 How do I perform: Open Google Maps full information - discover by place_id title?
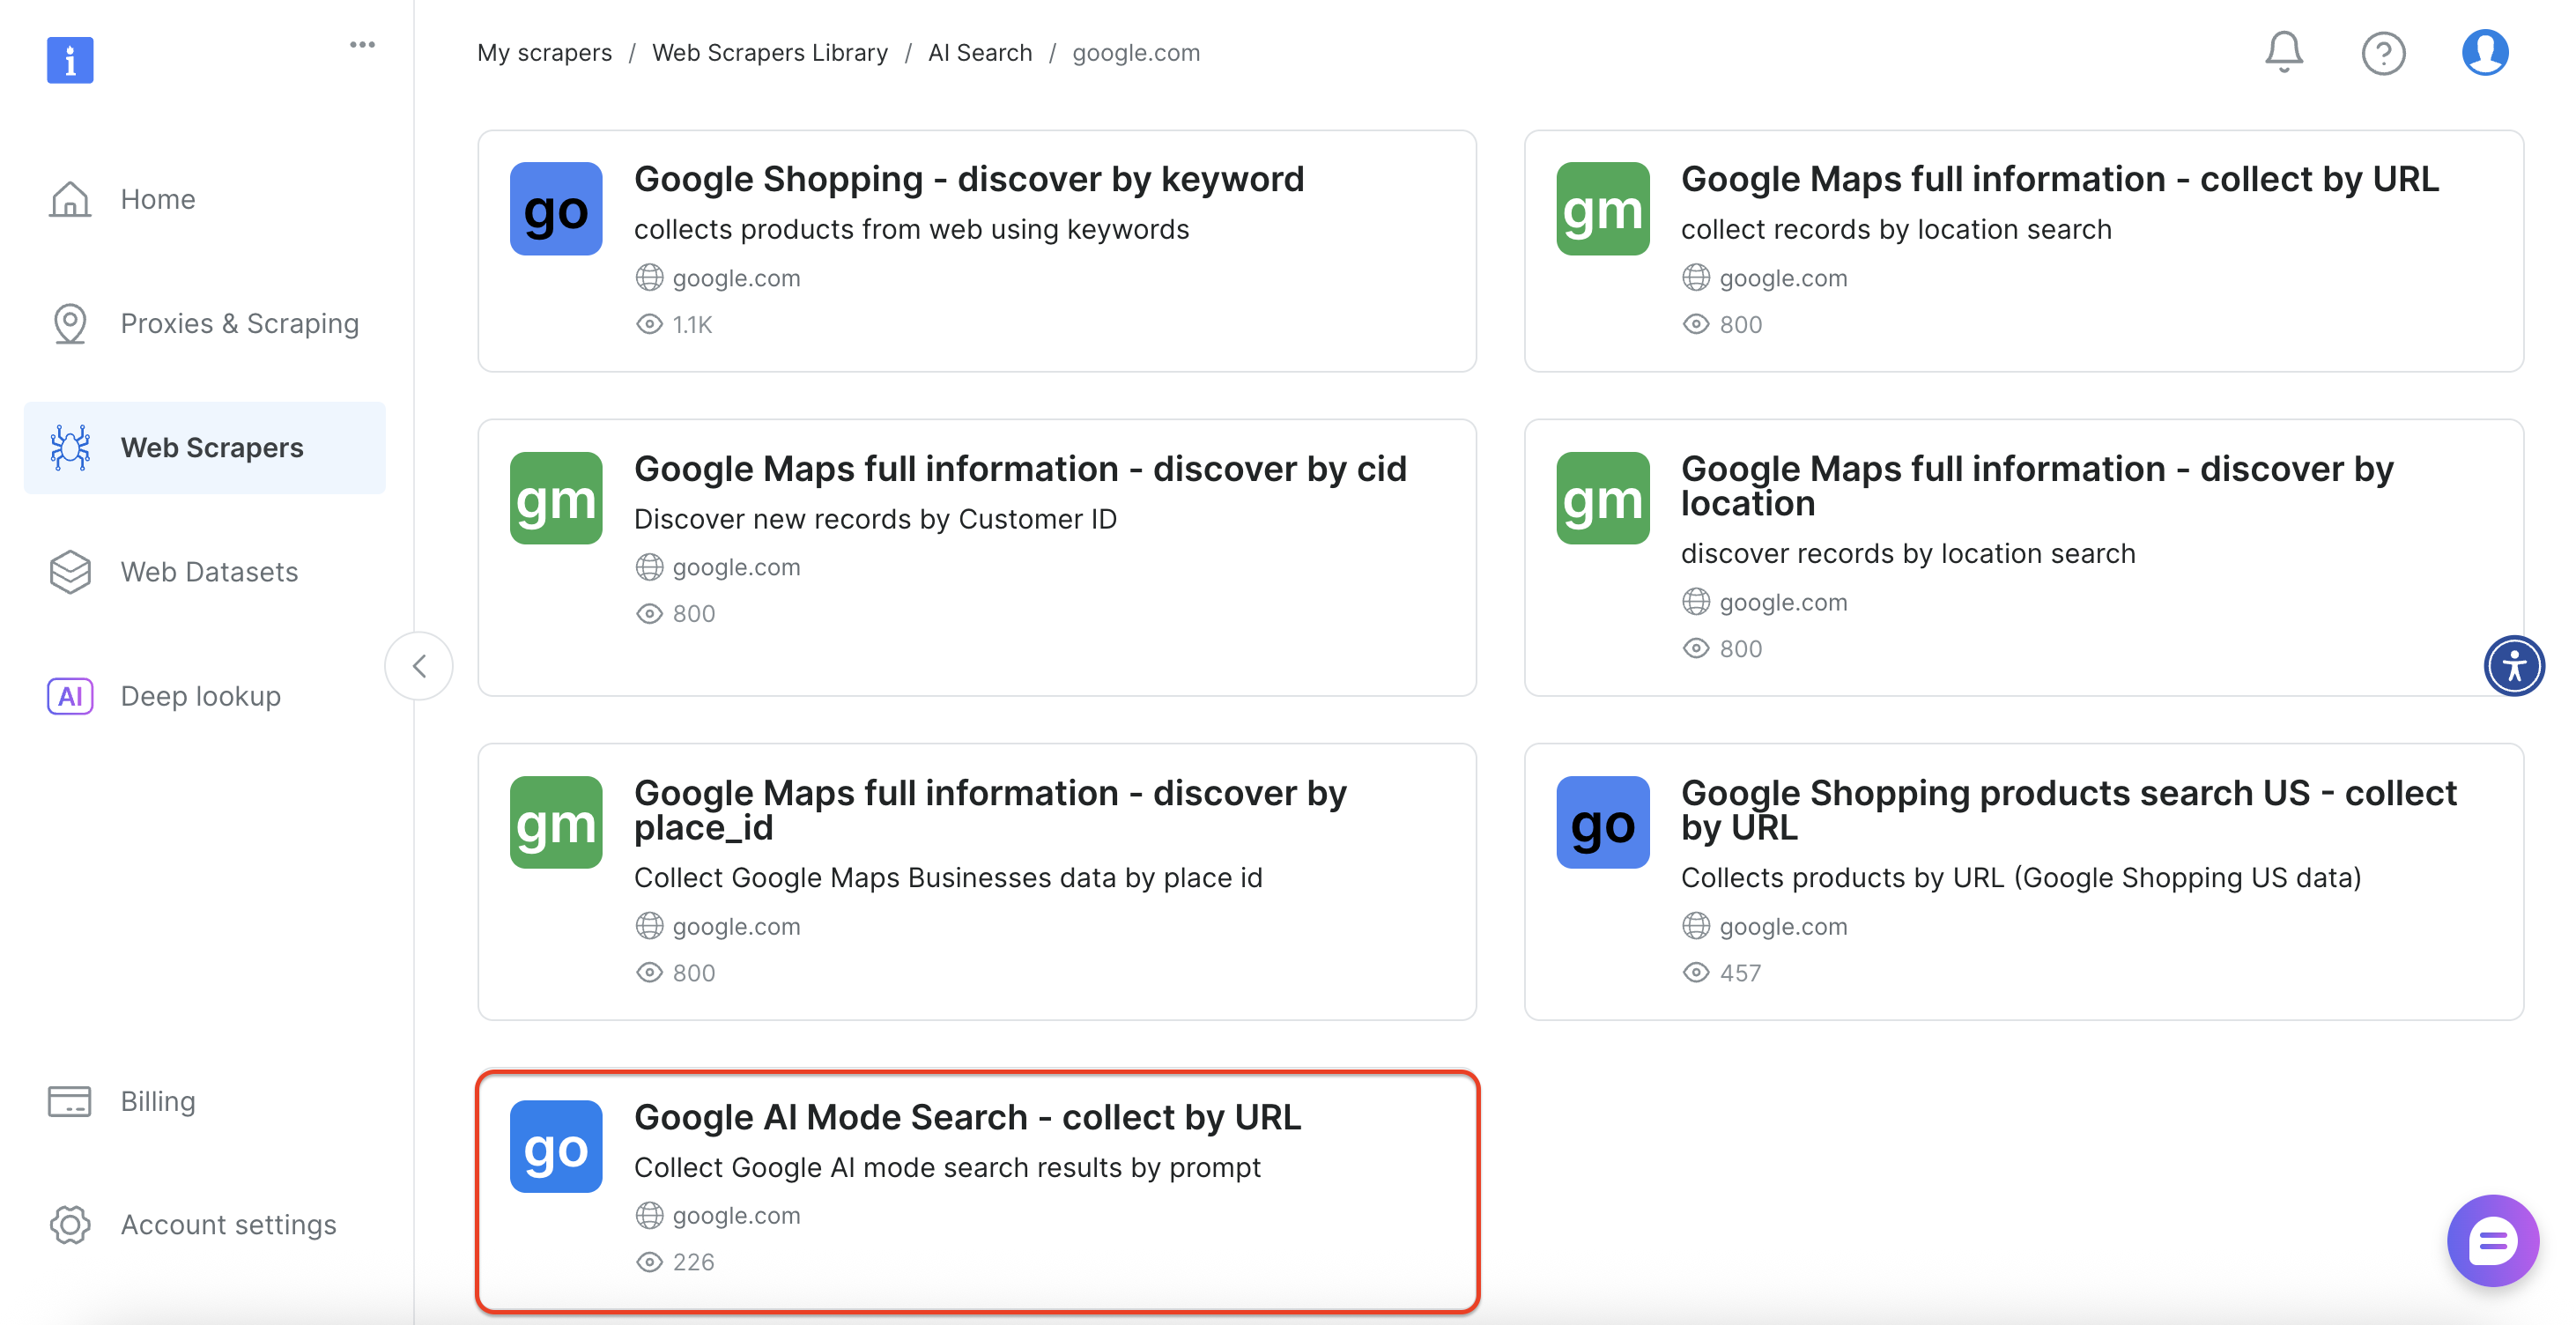tap(990, 810)
